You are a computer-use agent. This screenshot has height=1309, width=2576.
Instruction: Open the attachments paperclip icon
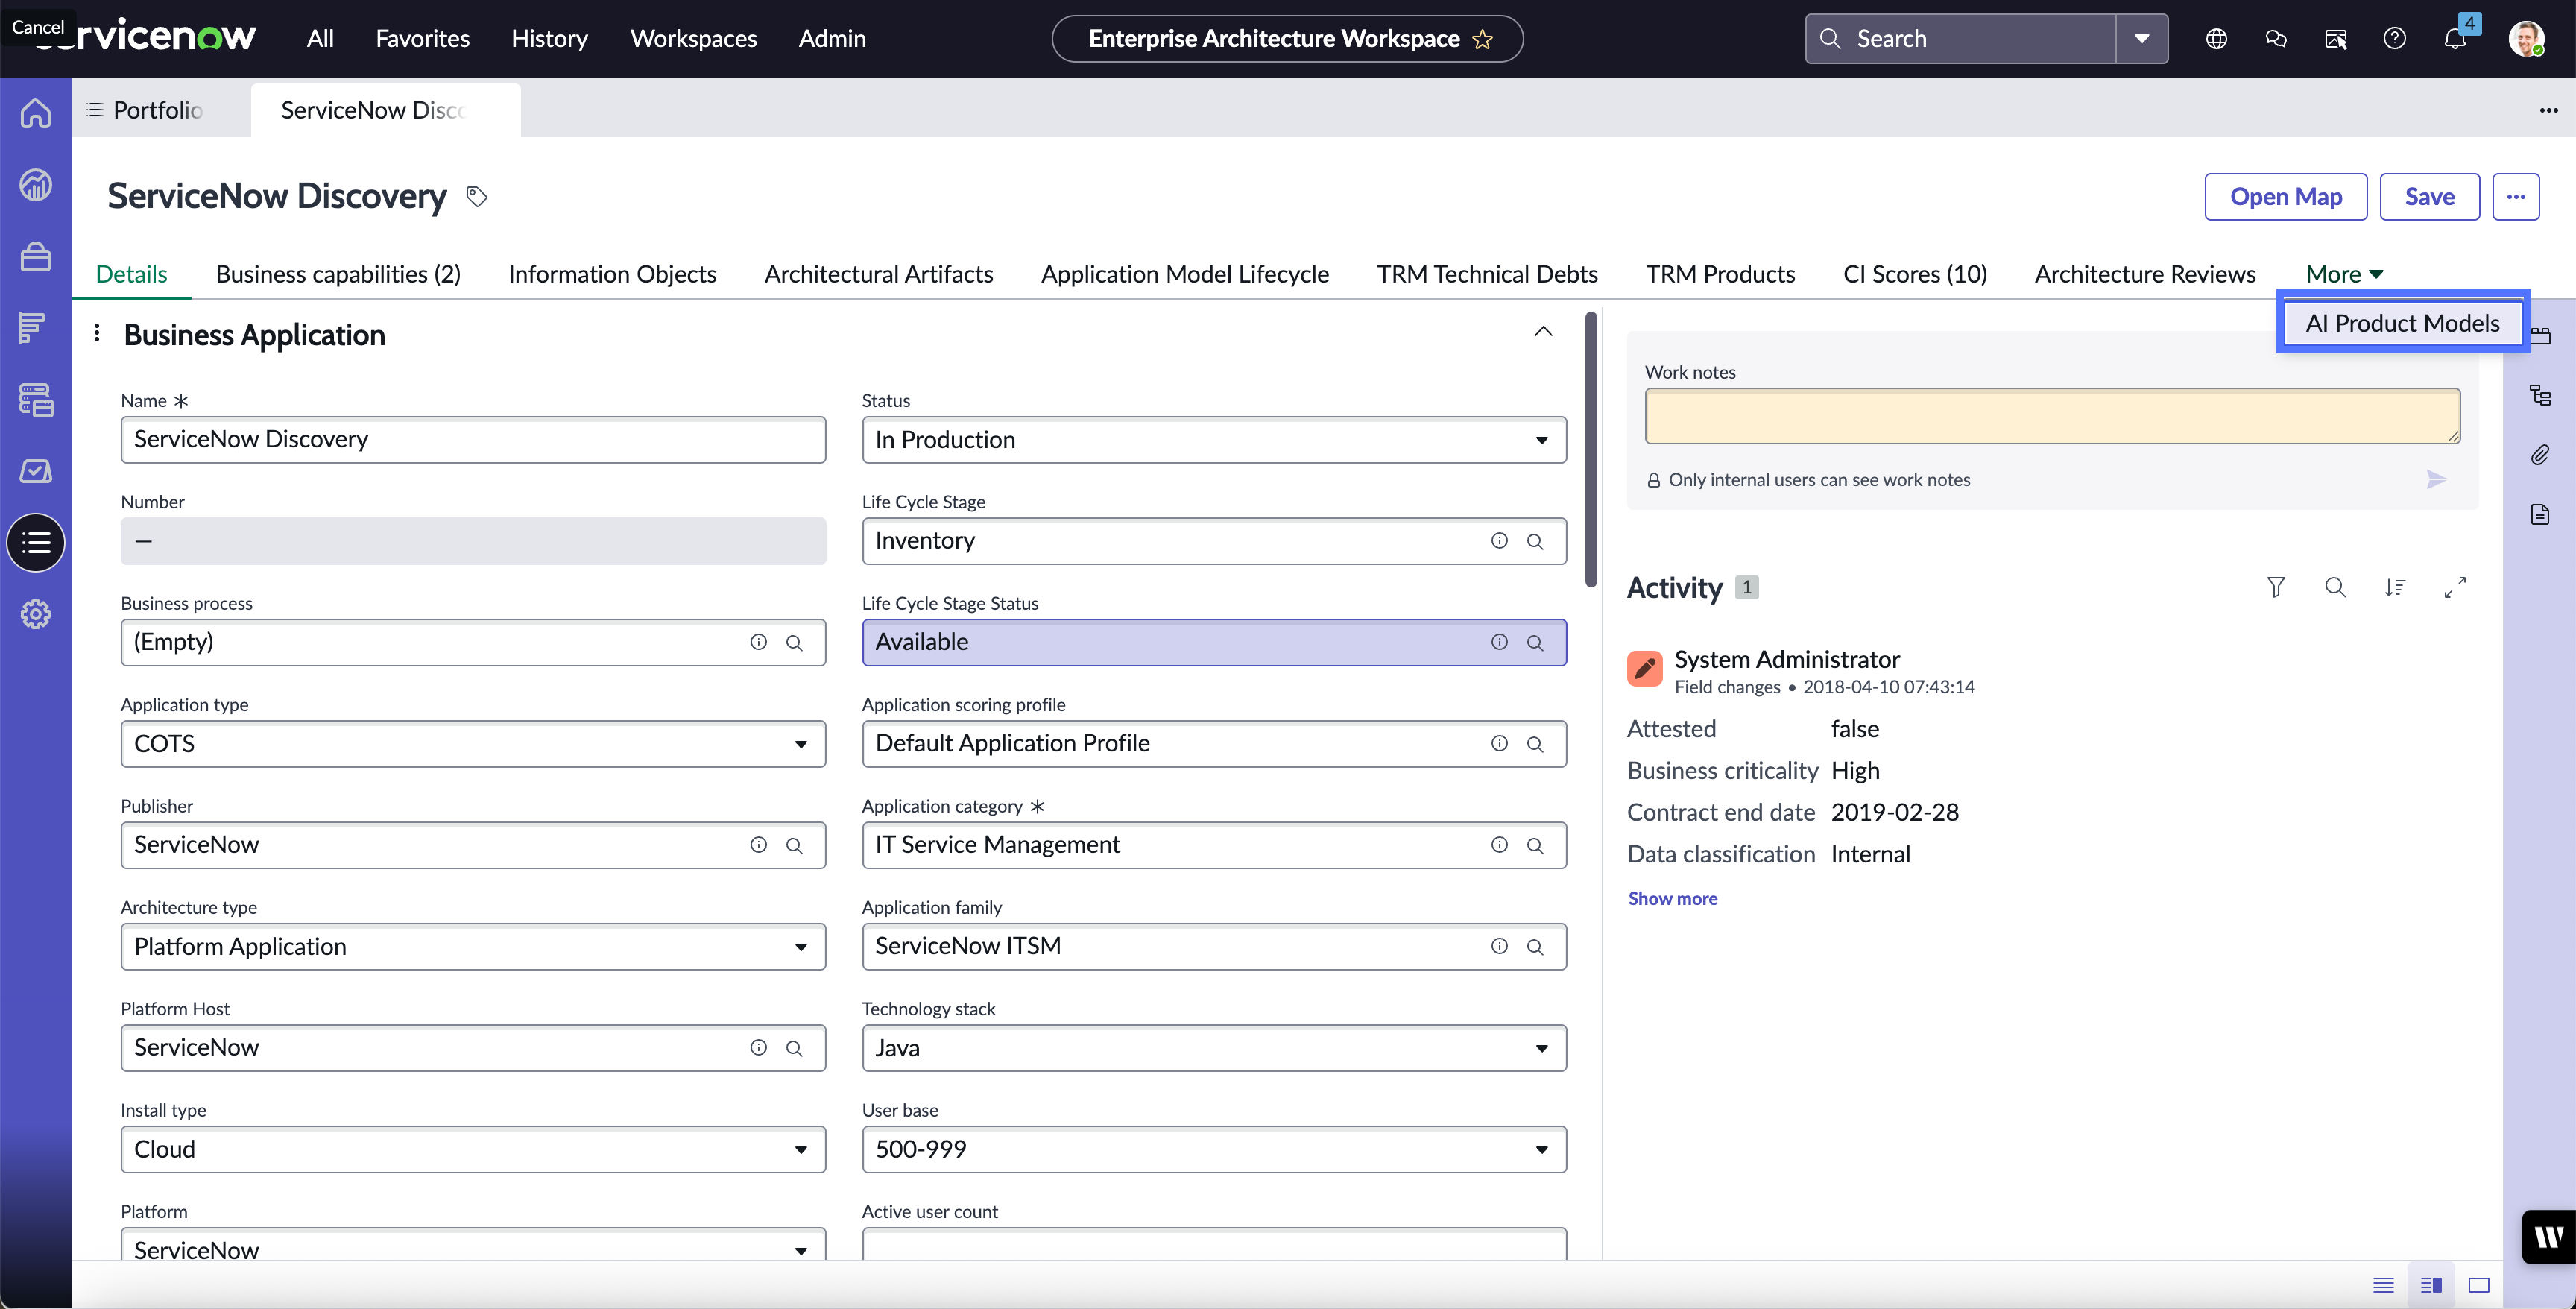tap(2540, 455)
